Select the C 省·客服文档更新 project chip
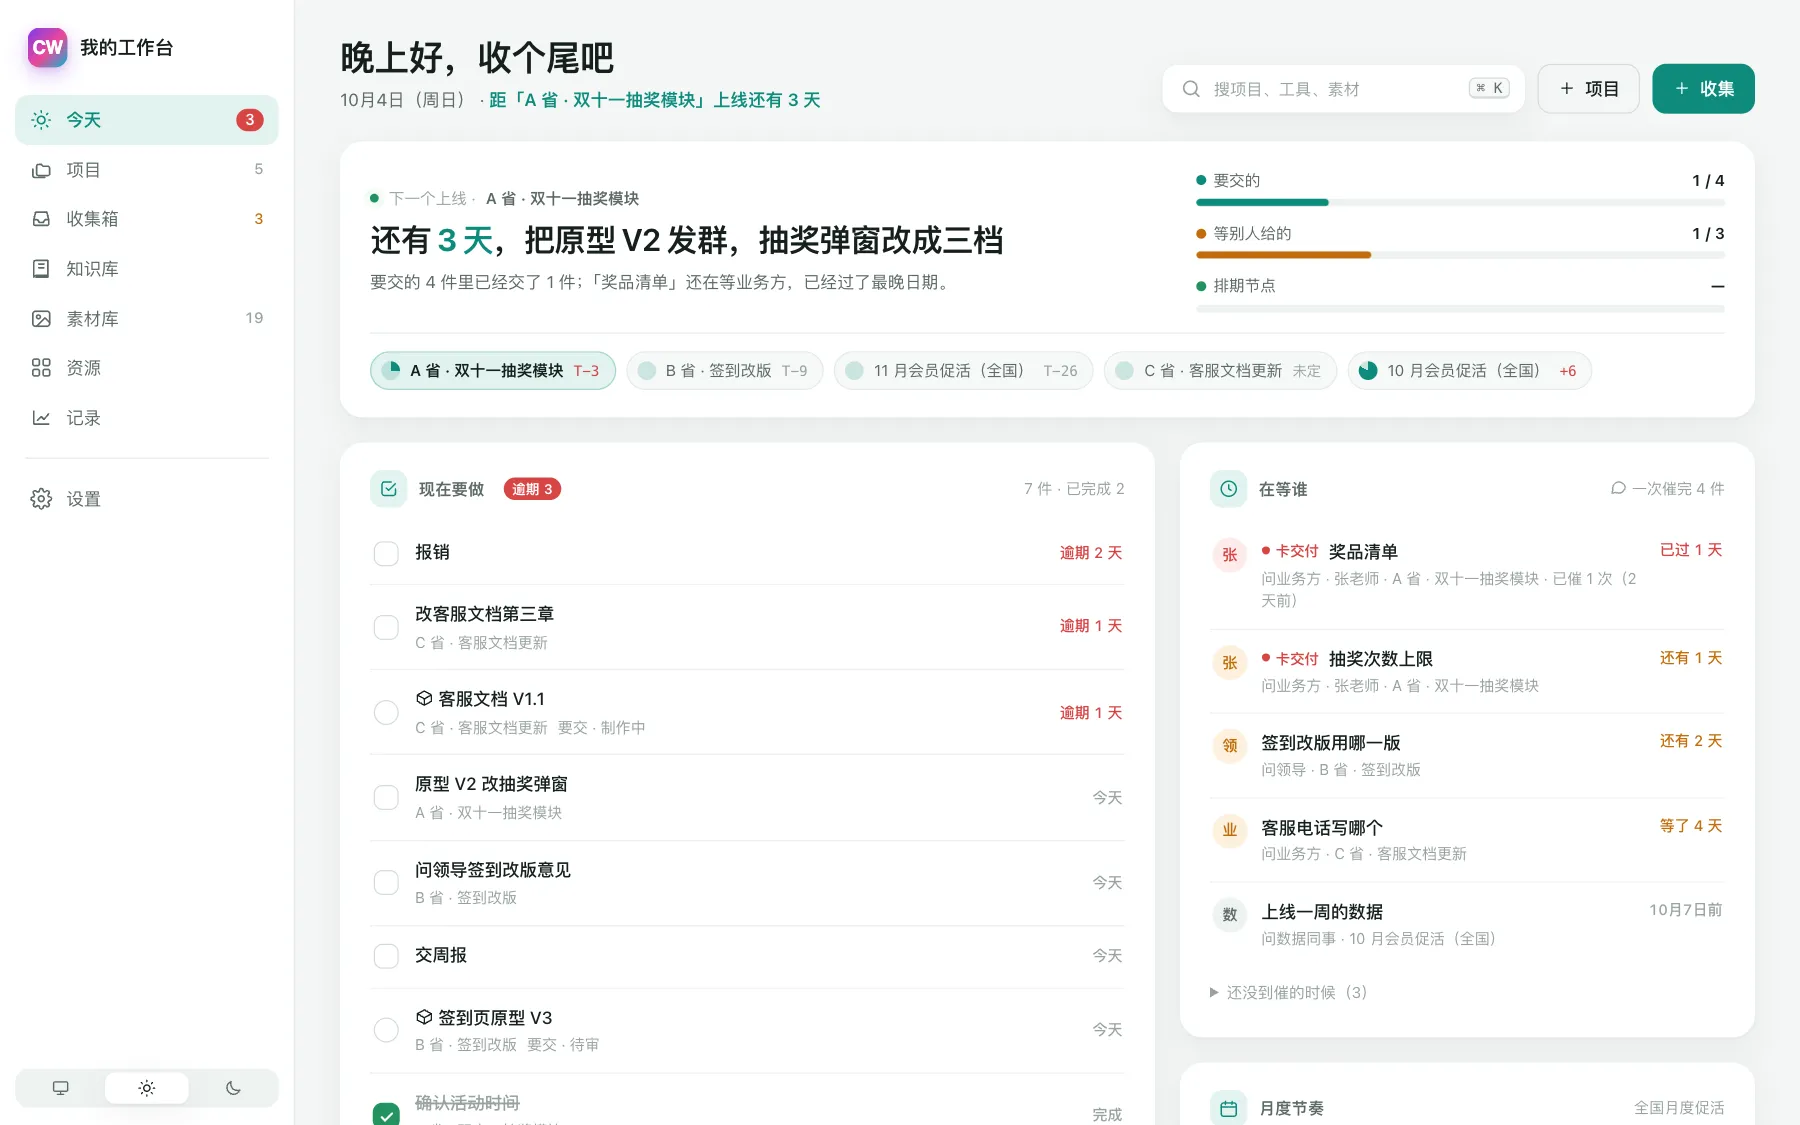This screenshot has height=1125, width=1800. coord(1220,371)
